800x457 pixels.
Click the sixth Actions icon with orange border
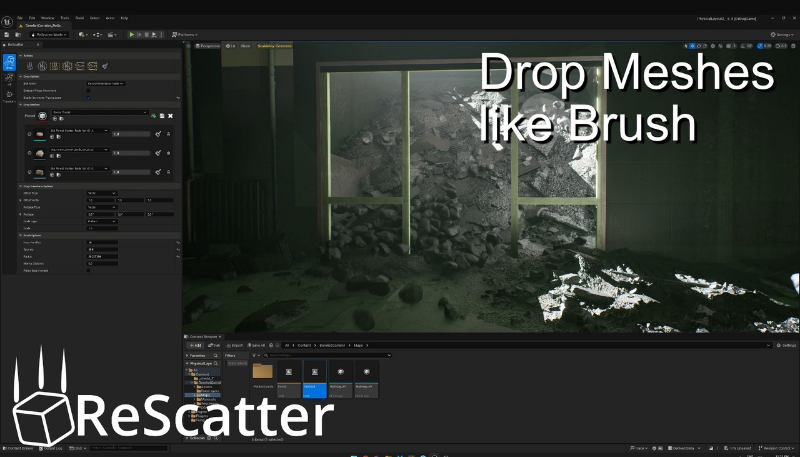[x=92, y=66]
